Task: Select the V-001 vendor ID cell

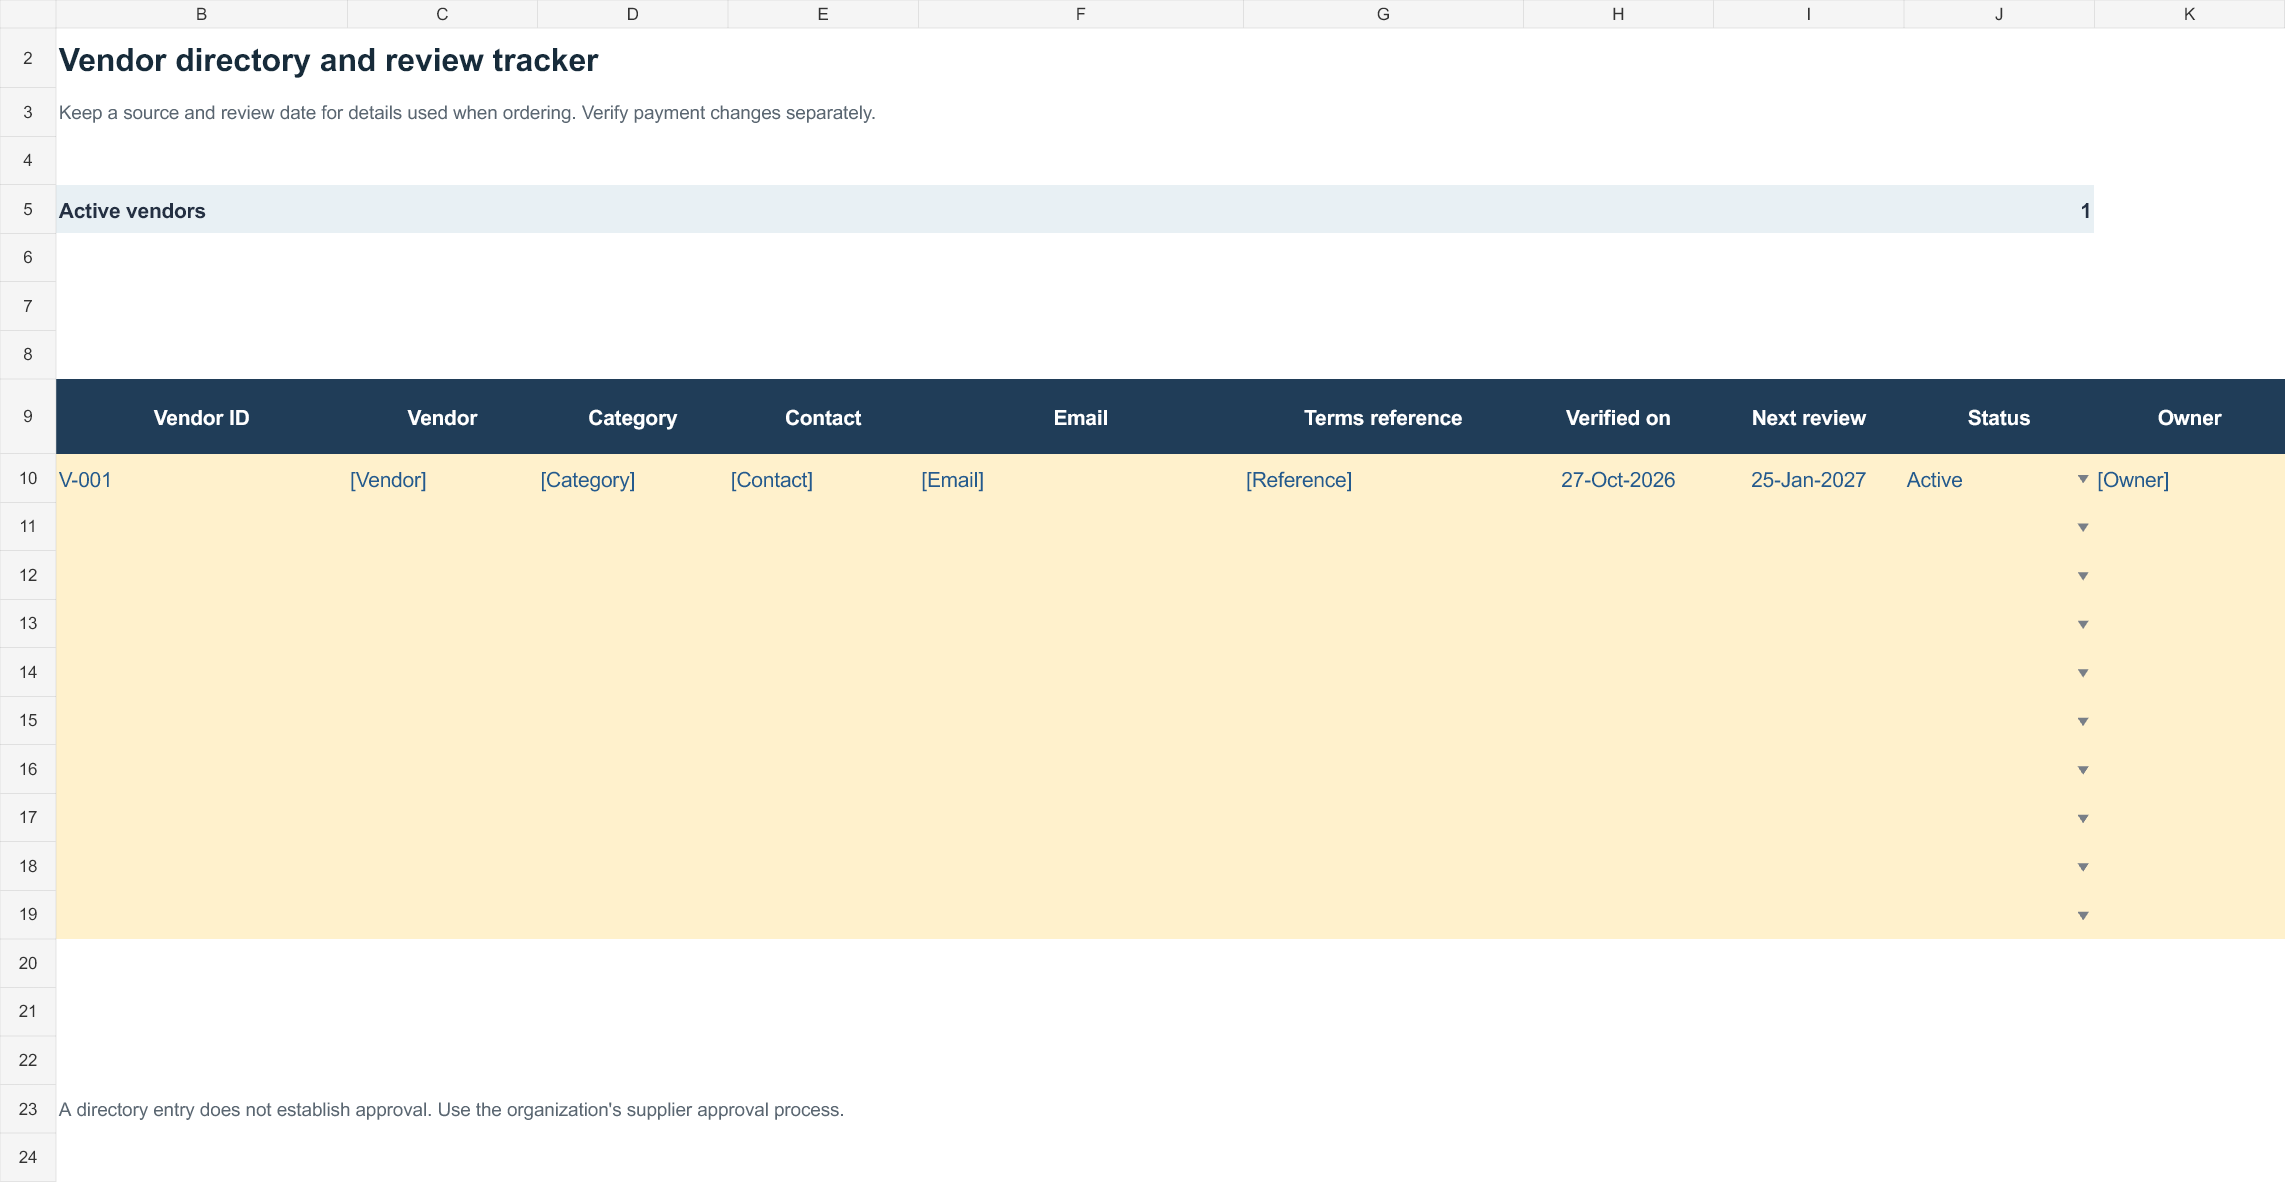Action: (x=202, y=479)
